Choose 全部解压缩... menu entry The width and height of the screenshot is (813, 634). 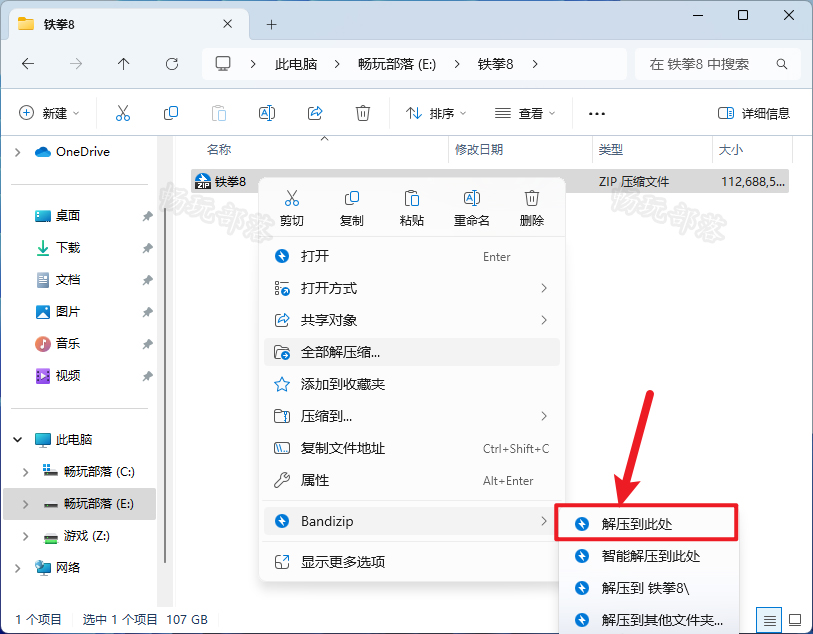click(x=412, y=353)
